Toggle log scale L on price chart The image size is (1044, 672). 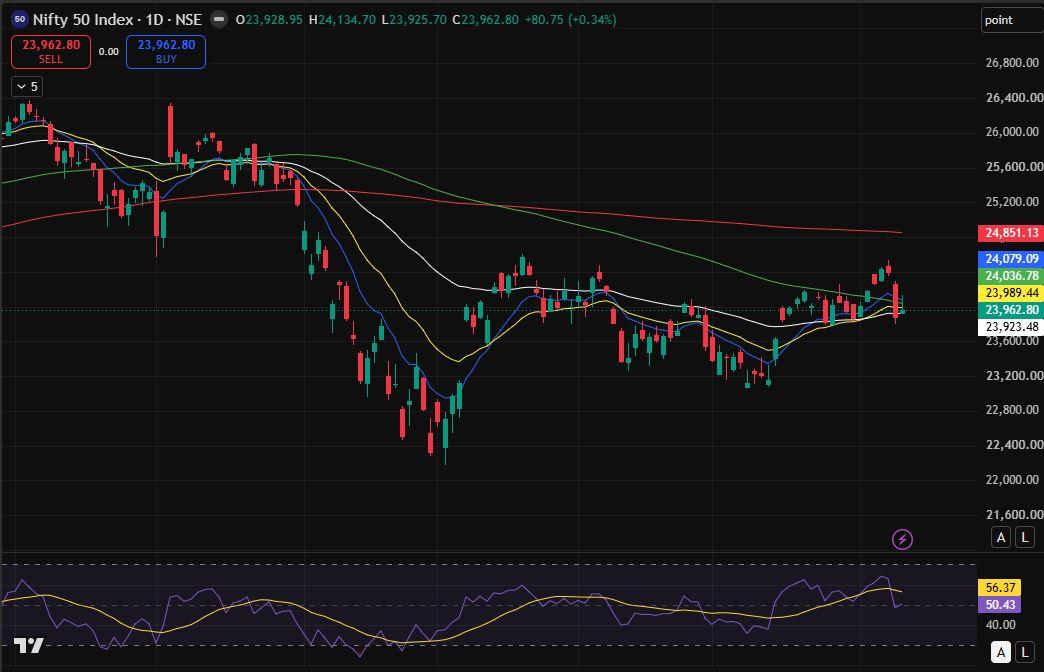coord(1025,537)
